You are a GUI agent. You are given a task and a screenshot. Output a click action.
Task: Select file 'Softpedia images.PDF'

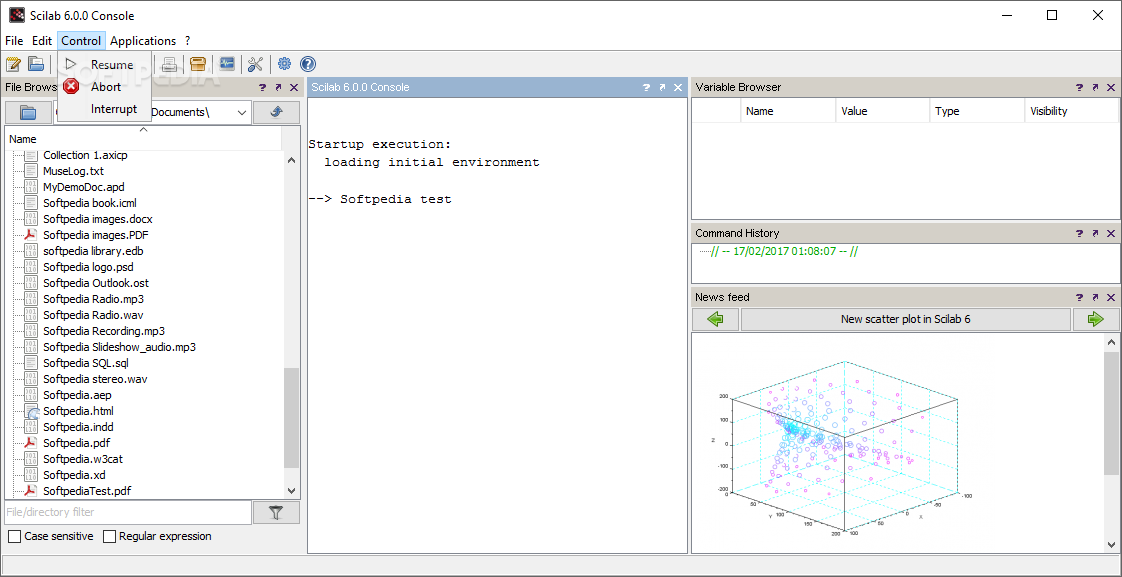tap(96, 235)
